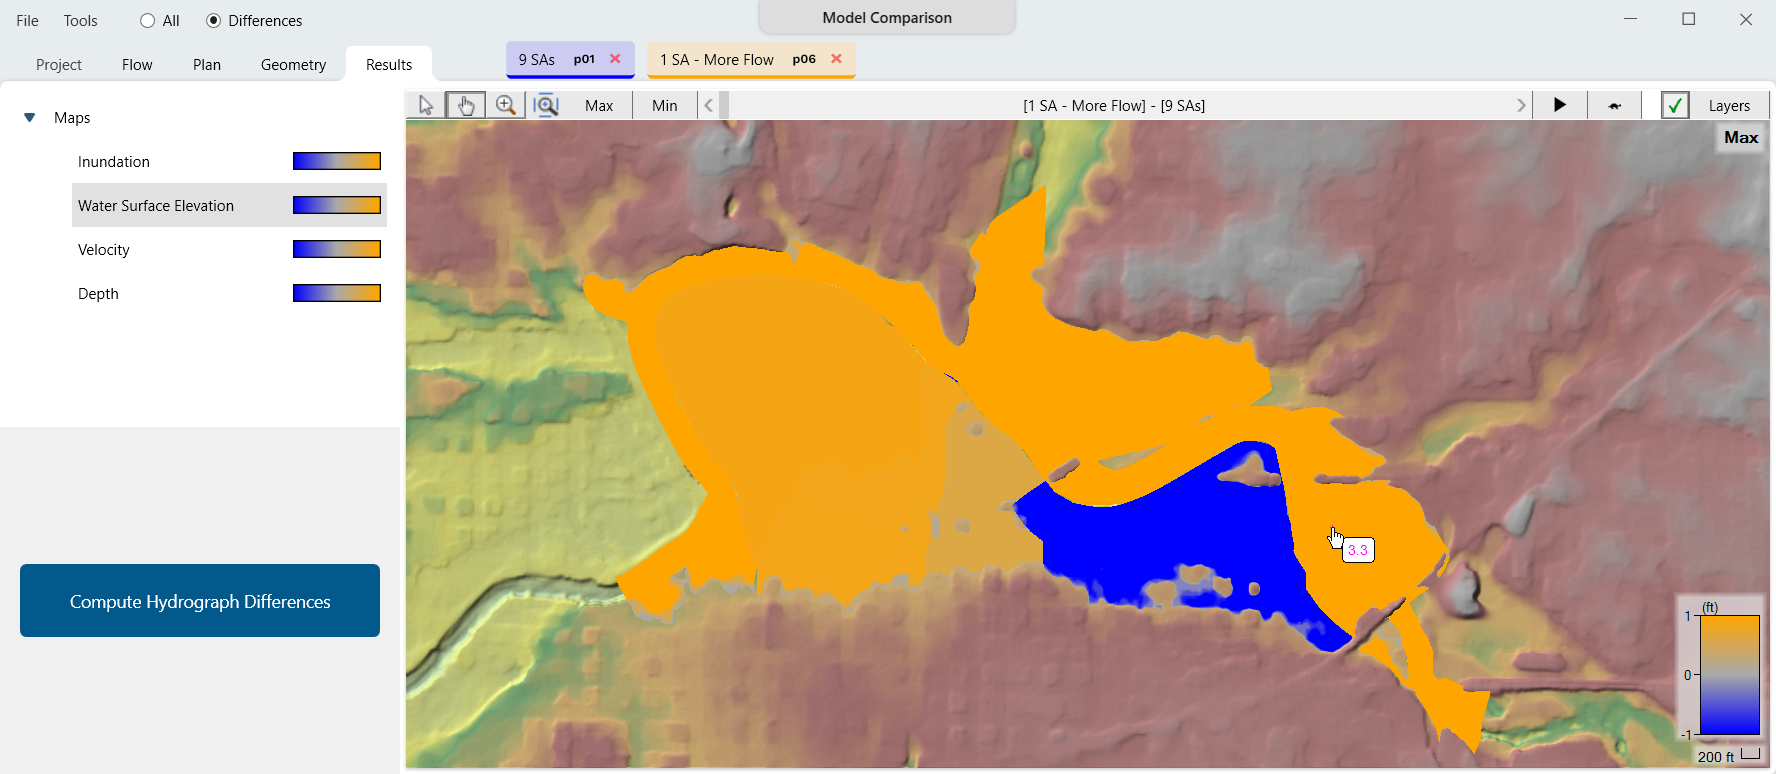
Task: Show the Min map profile
Action: pyautogui.click(x=664, y=105)
